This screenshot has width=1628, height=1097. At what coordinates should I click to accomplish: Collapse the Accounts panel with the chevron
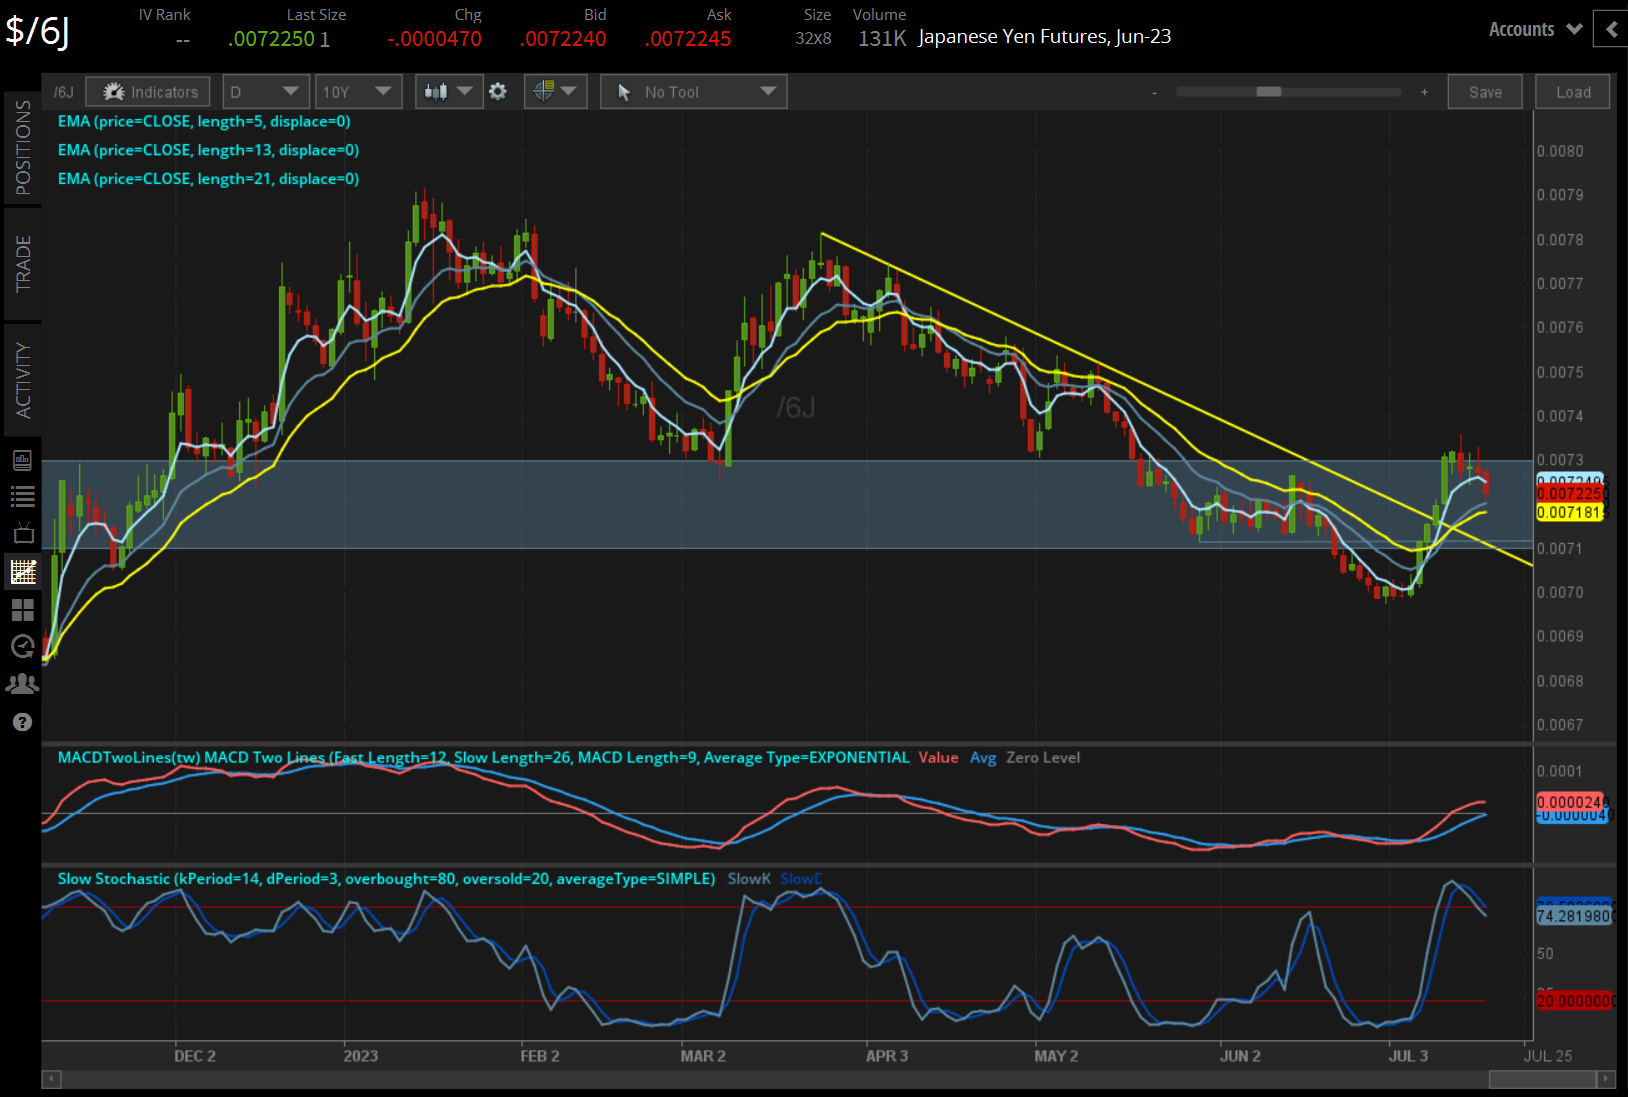[1609, 29]
